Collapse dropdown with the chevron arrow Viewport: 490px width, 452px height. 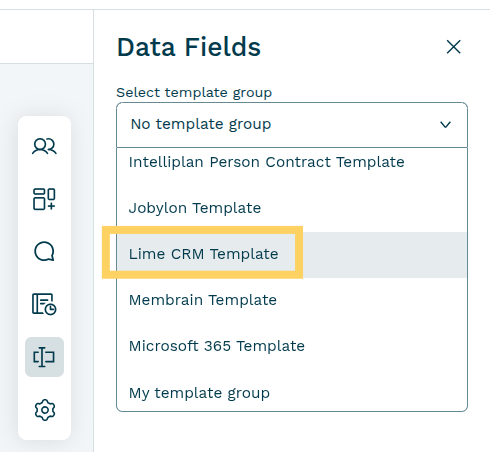(x=445, y=125)
